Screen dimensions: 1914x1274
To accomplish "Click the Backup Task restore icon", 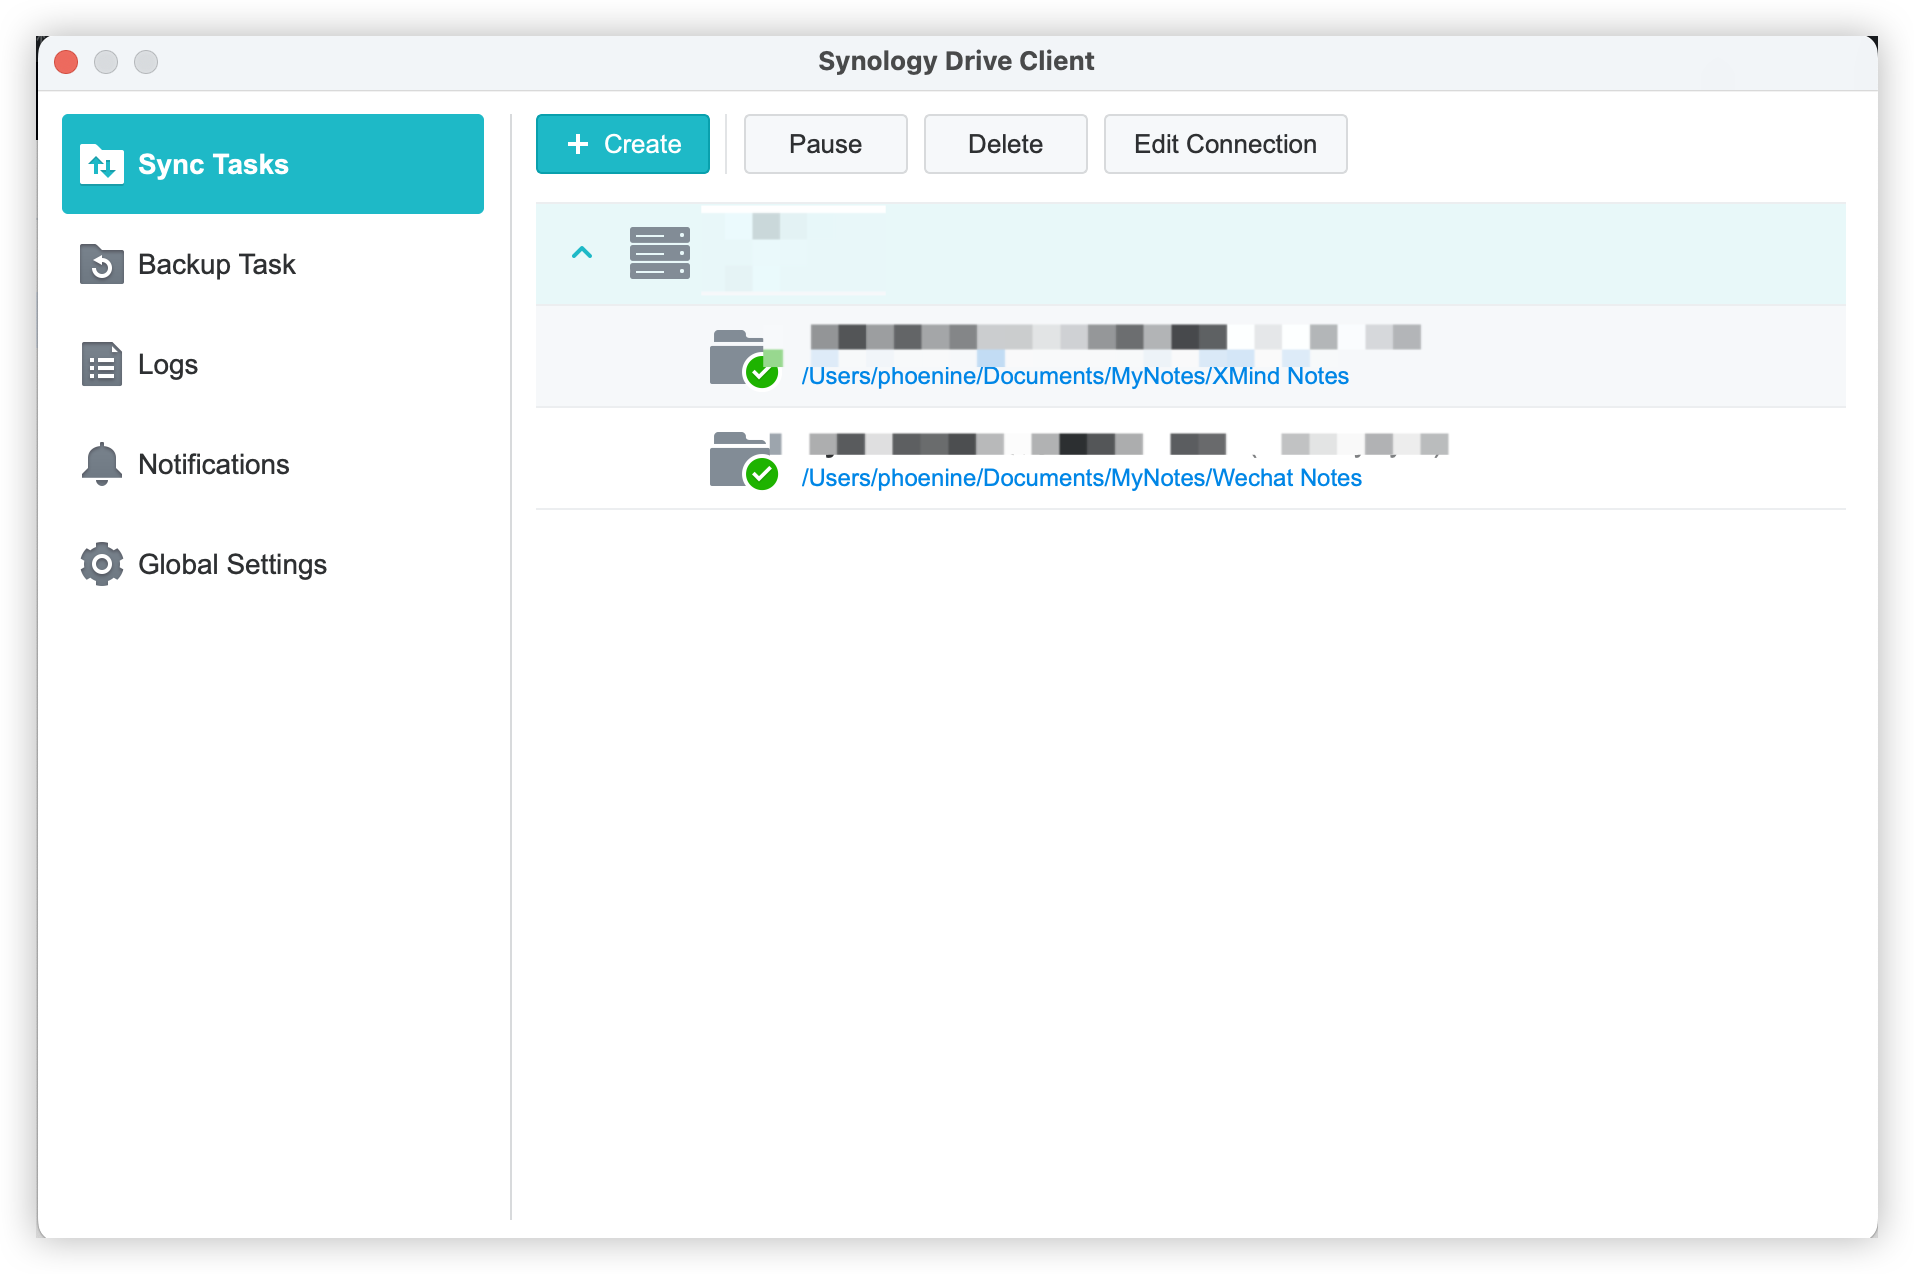I will tap(102, 264).
